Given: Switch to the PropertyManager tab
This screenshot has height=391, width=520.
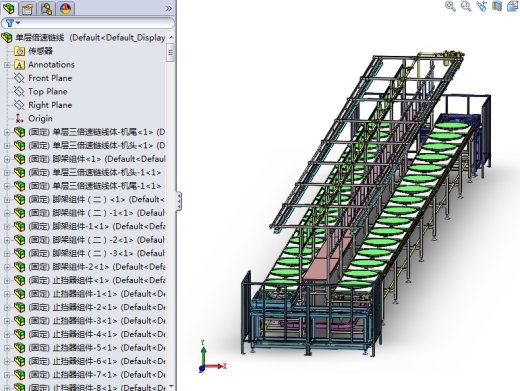Looking at the screenshot, I should [27, 8].
